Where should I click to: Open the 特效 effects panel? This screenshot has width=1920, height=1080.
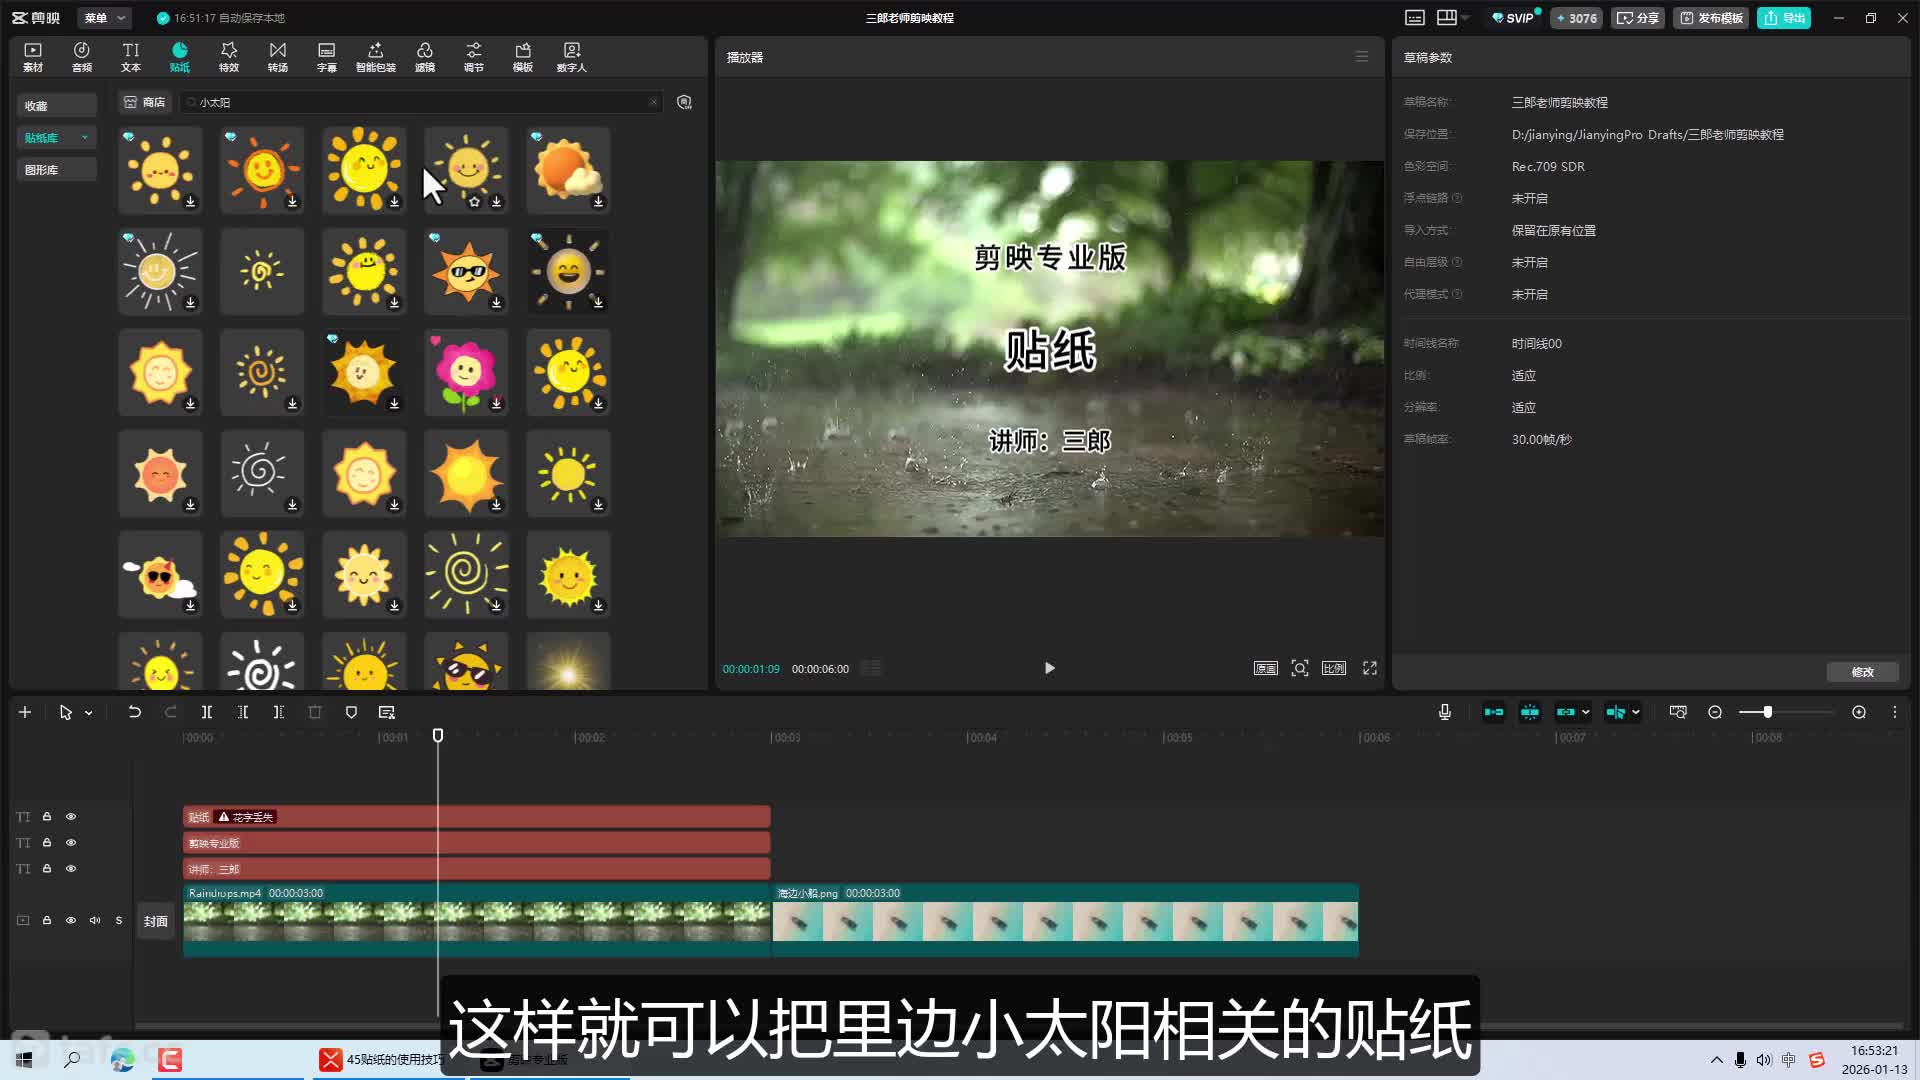(x=229, y=57)
